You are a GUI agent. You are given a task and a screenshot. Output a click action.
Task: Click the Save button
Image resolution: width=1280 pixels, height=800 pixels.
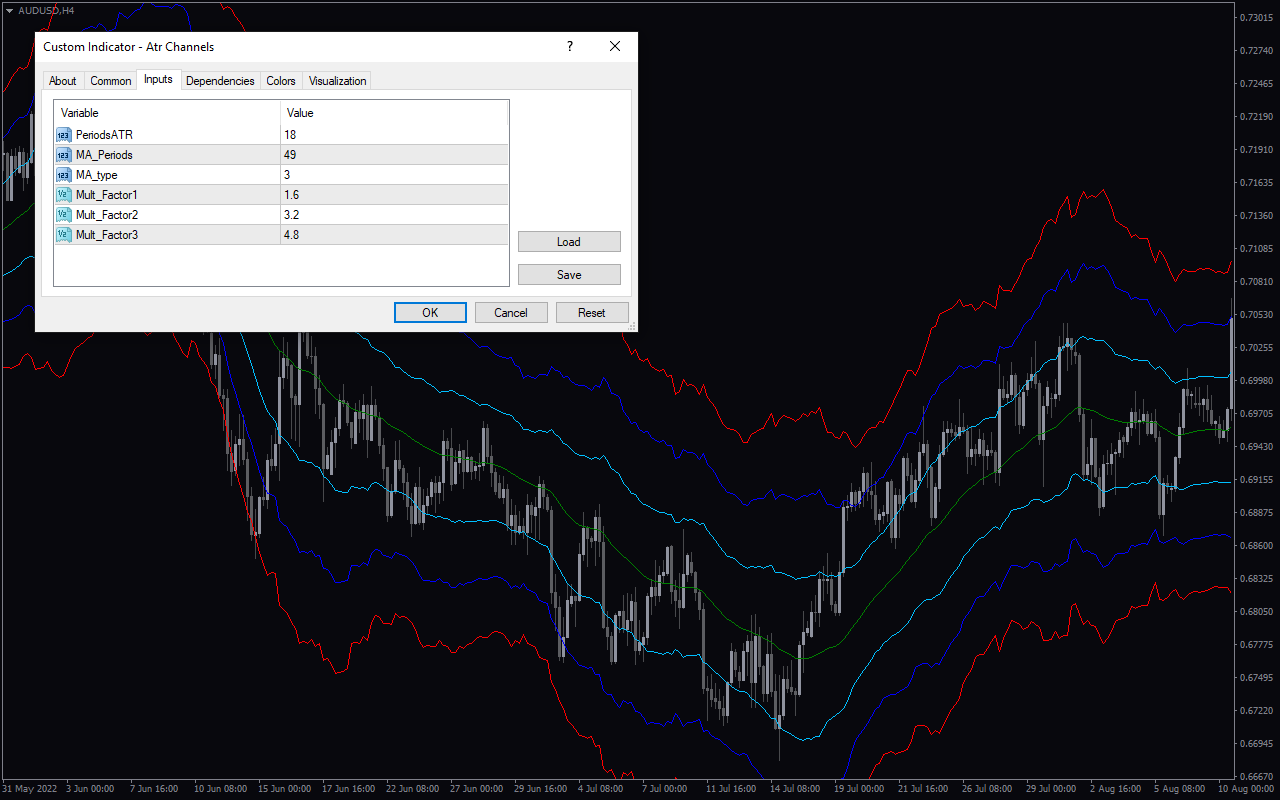click(x=569, y=275)
